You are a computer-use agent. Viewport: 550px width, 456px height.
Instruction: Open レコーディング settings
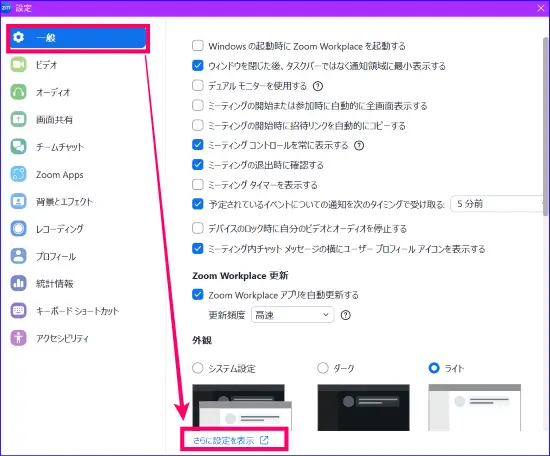pyautogui.click(x=78, y=229)
